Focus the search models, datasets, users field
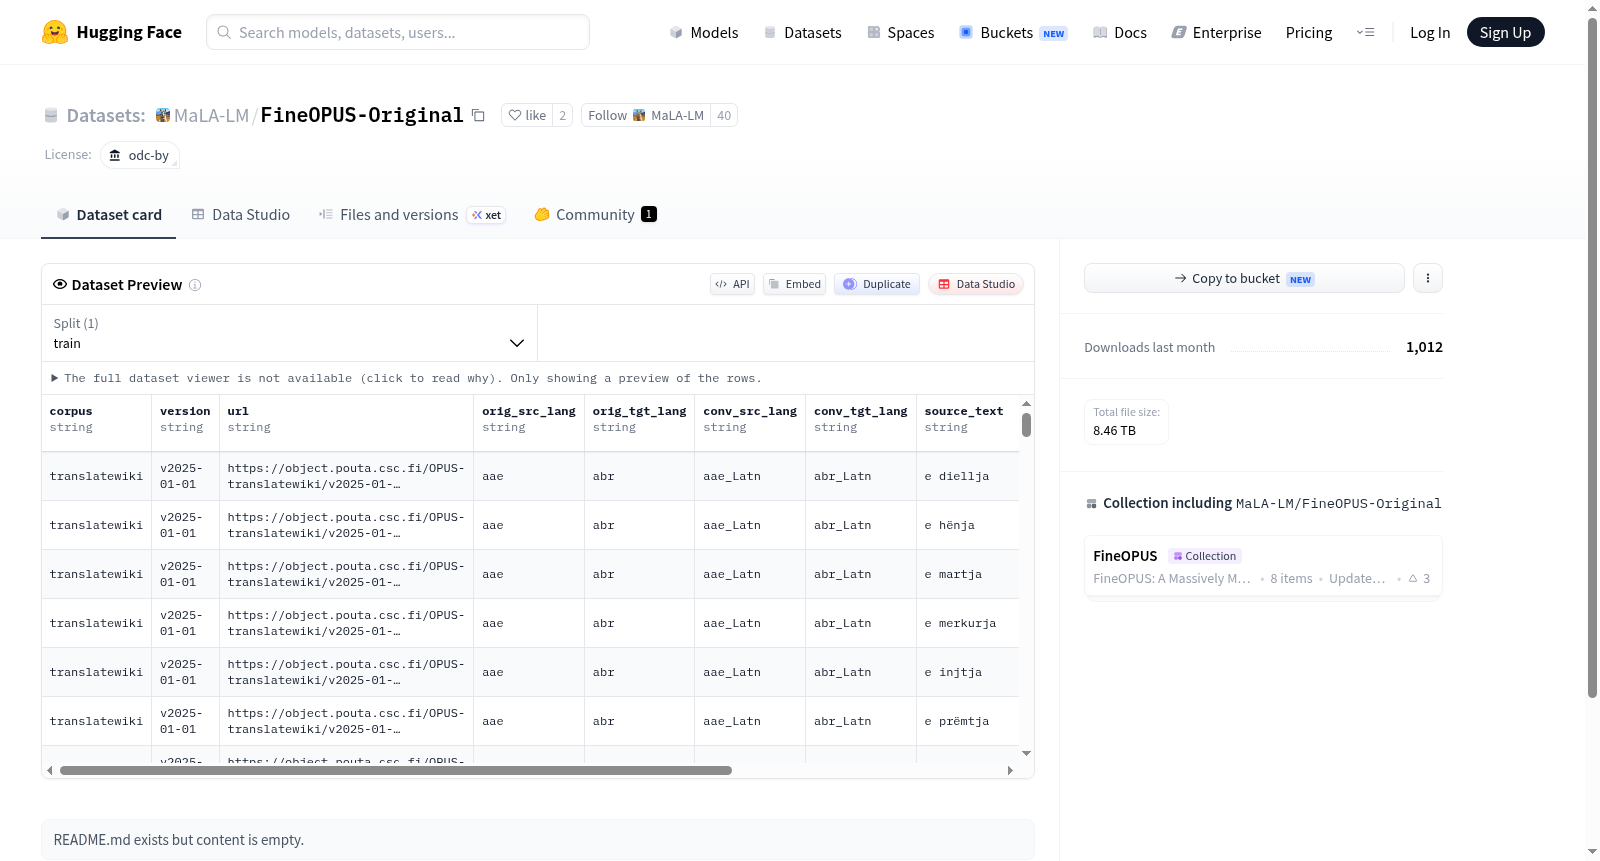Viewport: 1600px width, 861px height. point(398,32)
